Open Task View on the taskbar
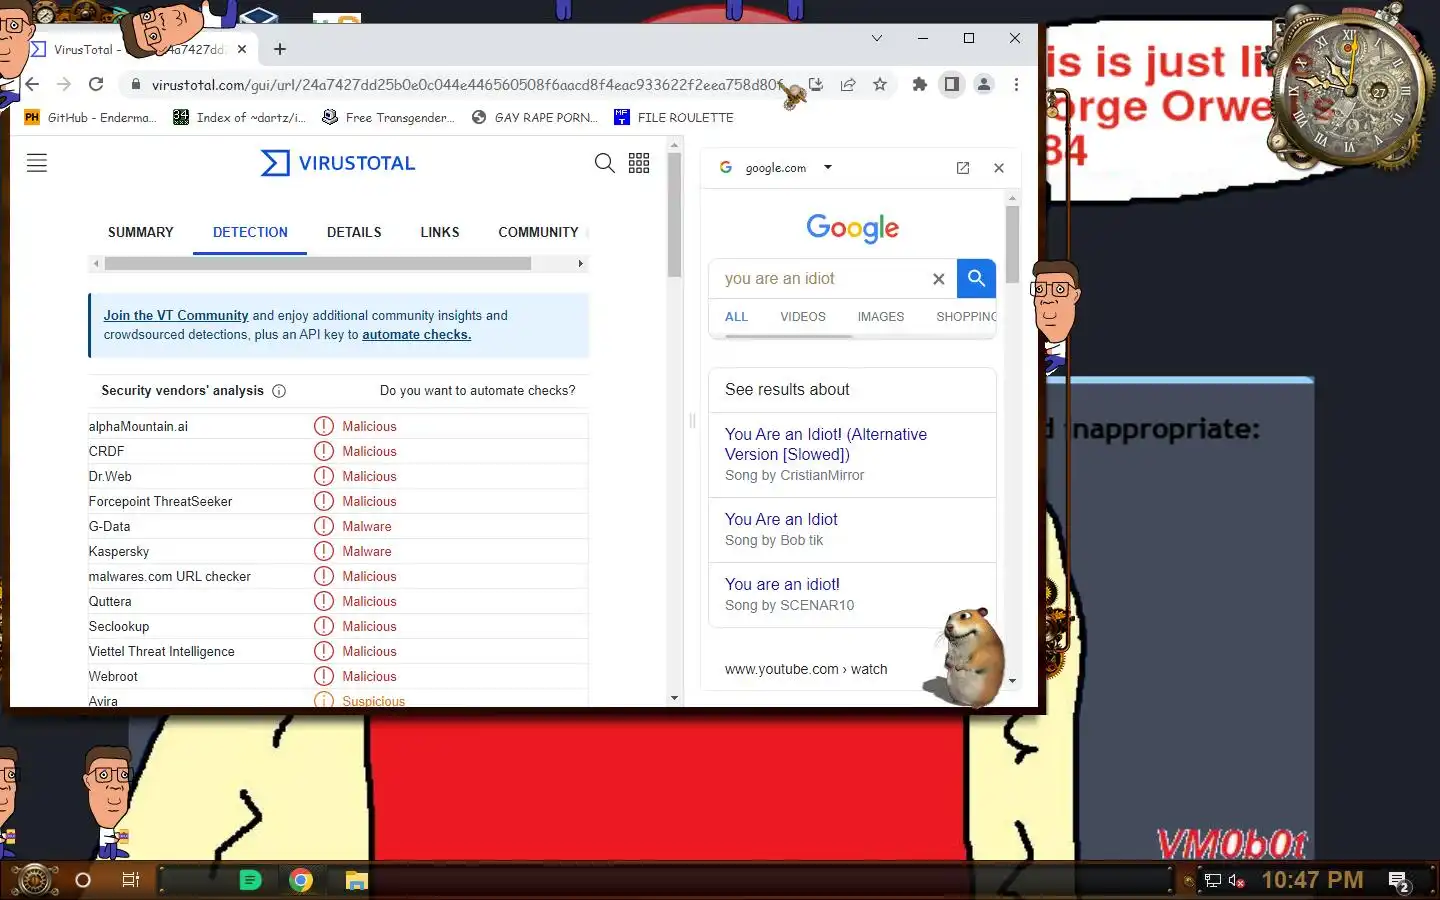The width and height of the screenshot is (1440, 900). pyautogui.click(x=130, y=880)
